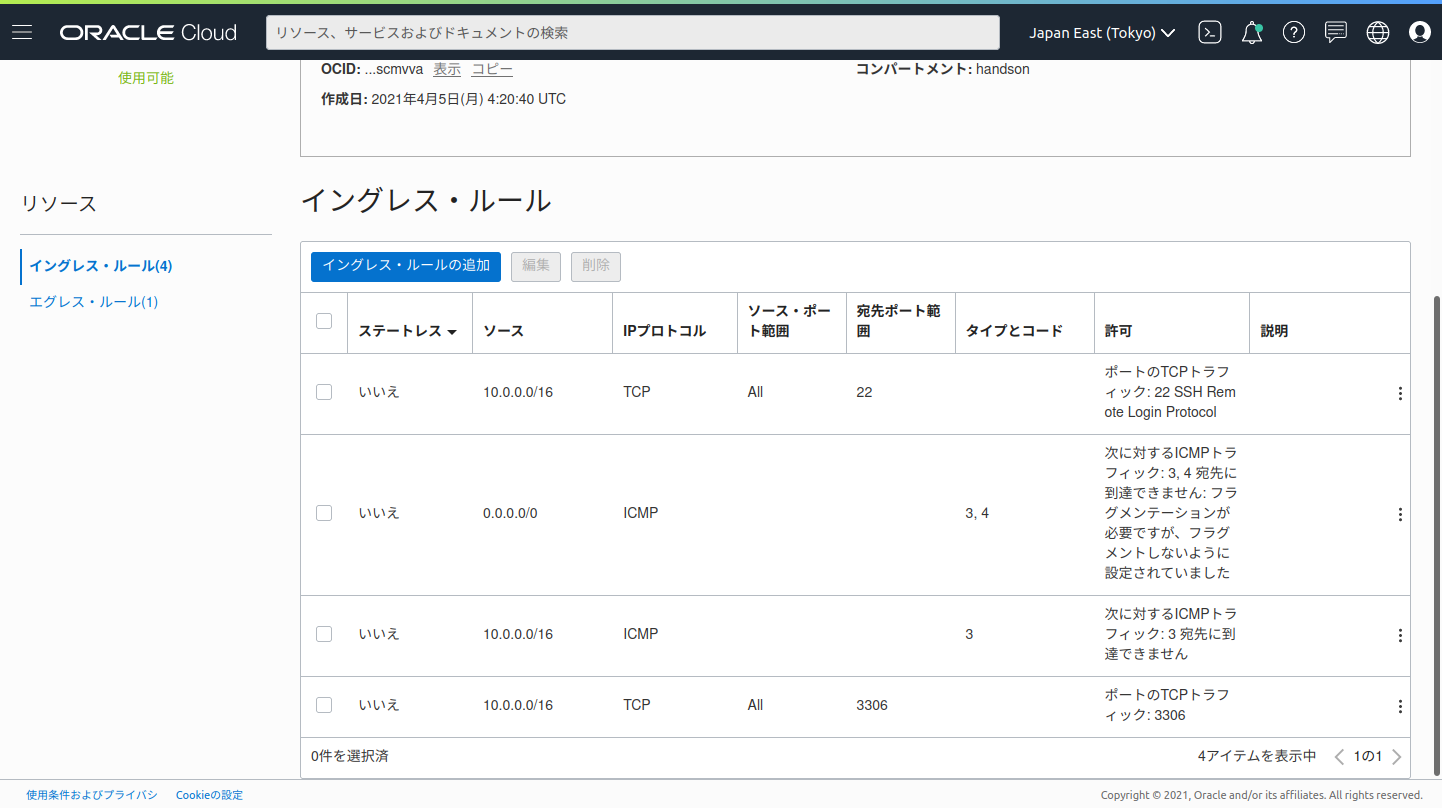Select the TCP port 22 rule checkbox
The height and width of the screenshot is (808, 1442).
[324, 392]
